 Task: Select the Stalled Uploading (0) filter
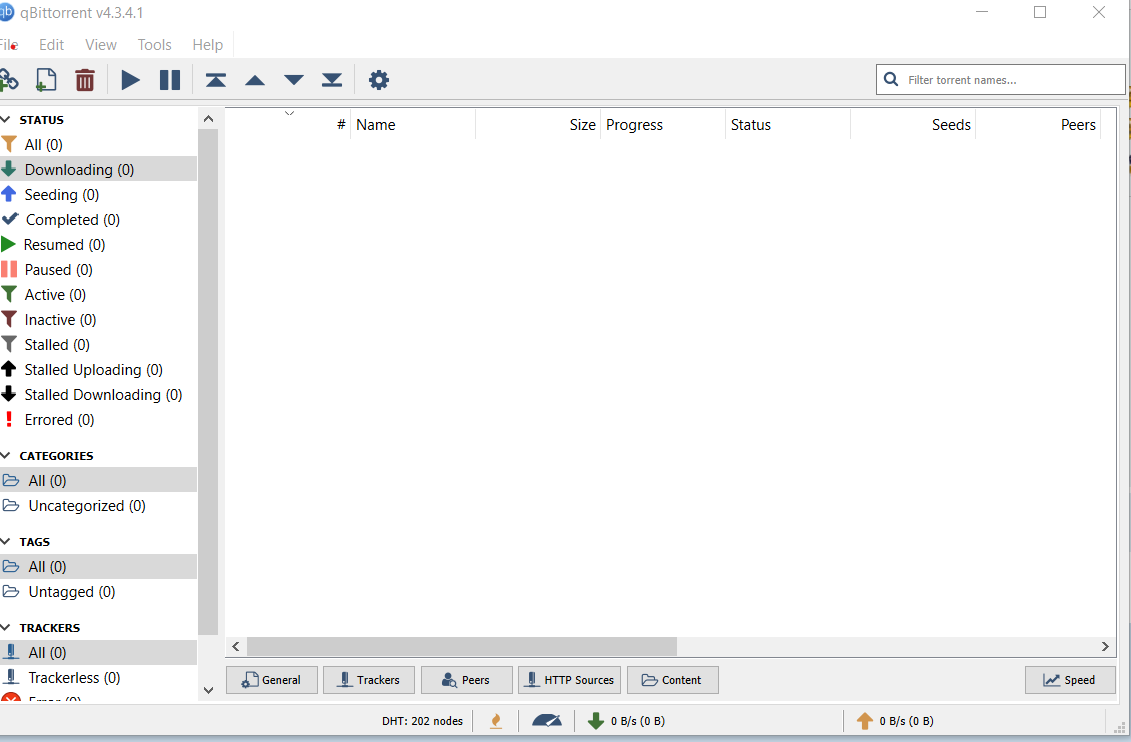[98, 369]
